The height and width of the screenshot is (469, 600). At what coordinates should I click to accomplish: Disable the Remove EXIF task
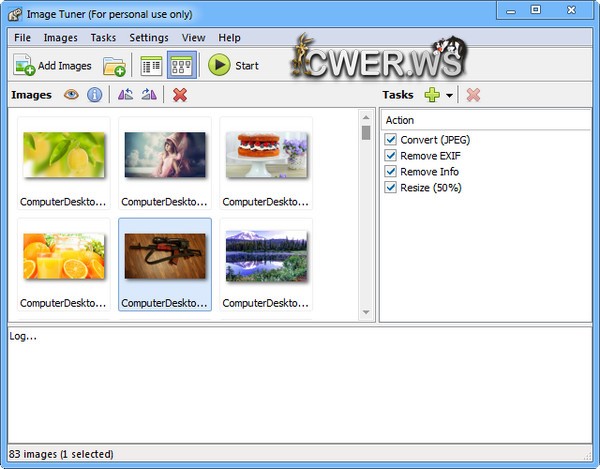[391, 156]
